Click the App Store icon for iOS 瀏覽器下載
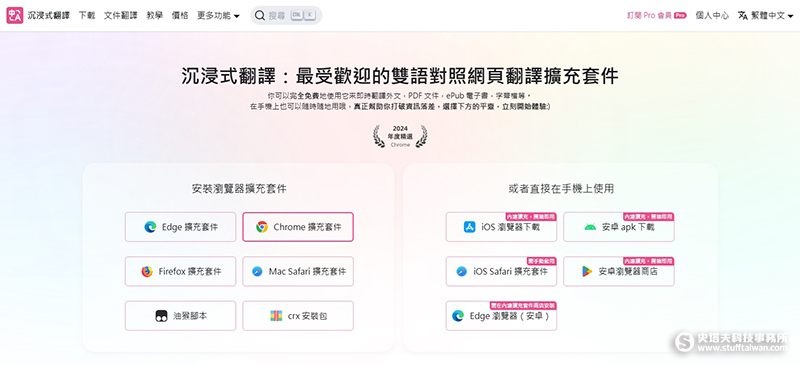Image resolution: width=800 pixels, height=365 pixels. tap(469, 227)
